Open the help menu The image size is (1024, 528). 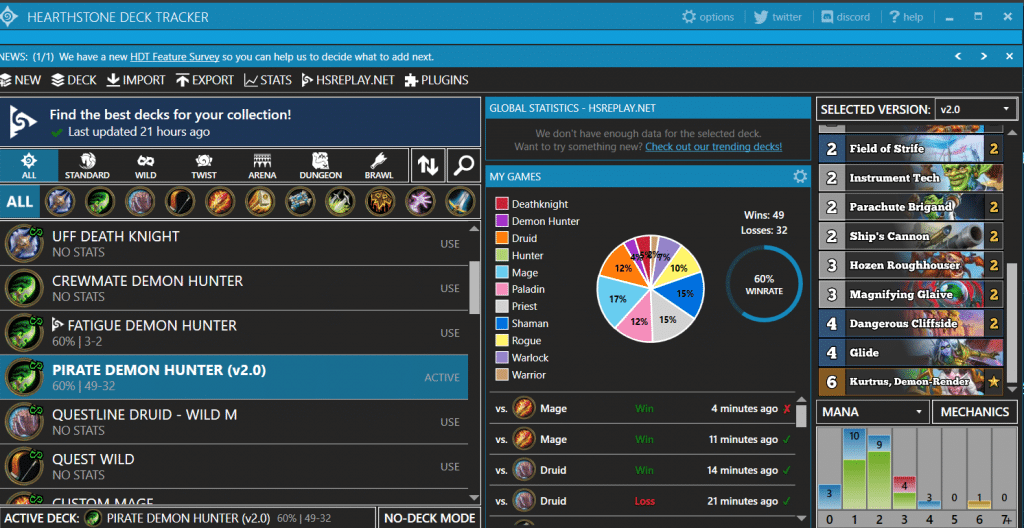pyautogui.click(x=905, y=17)
